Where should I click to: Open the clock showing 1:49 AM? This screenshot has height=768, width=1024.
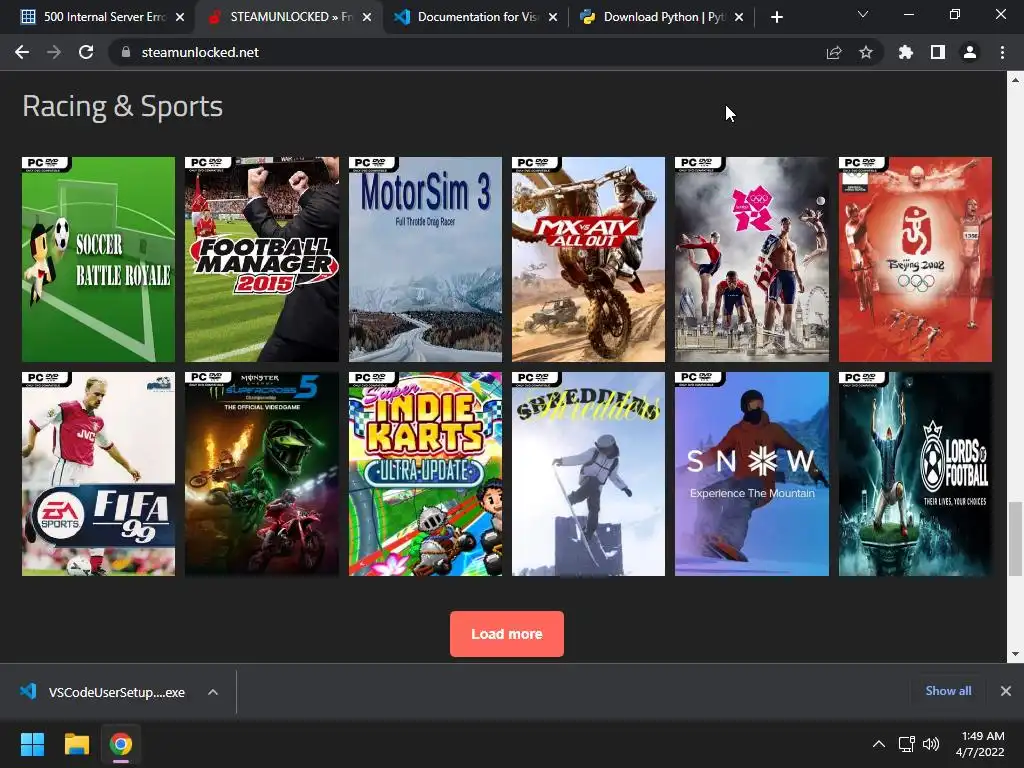point(980,744)
